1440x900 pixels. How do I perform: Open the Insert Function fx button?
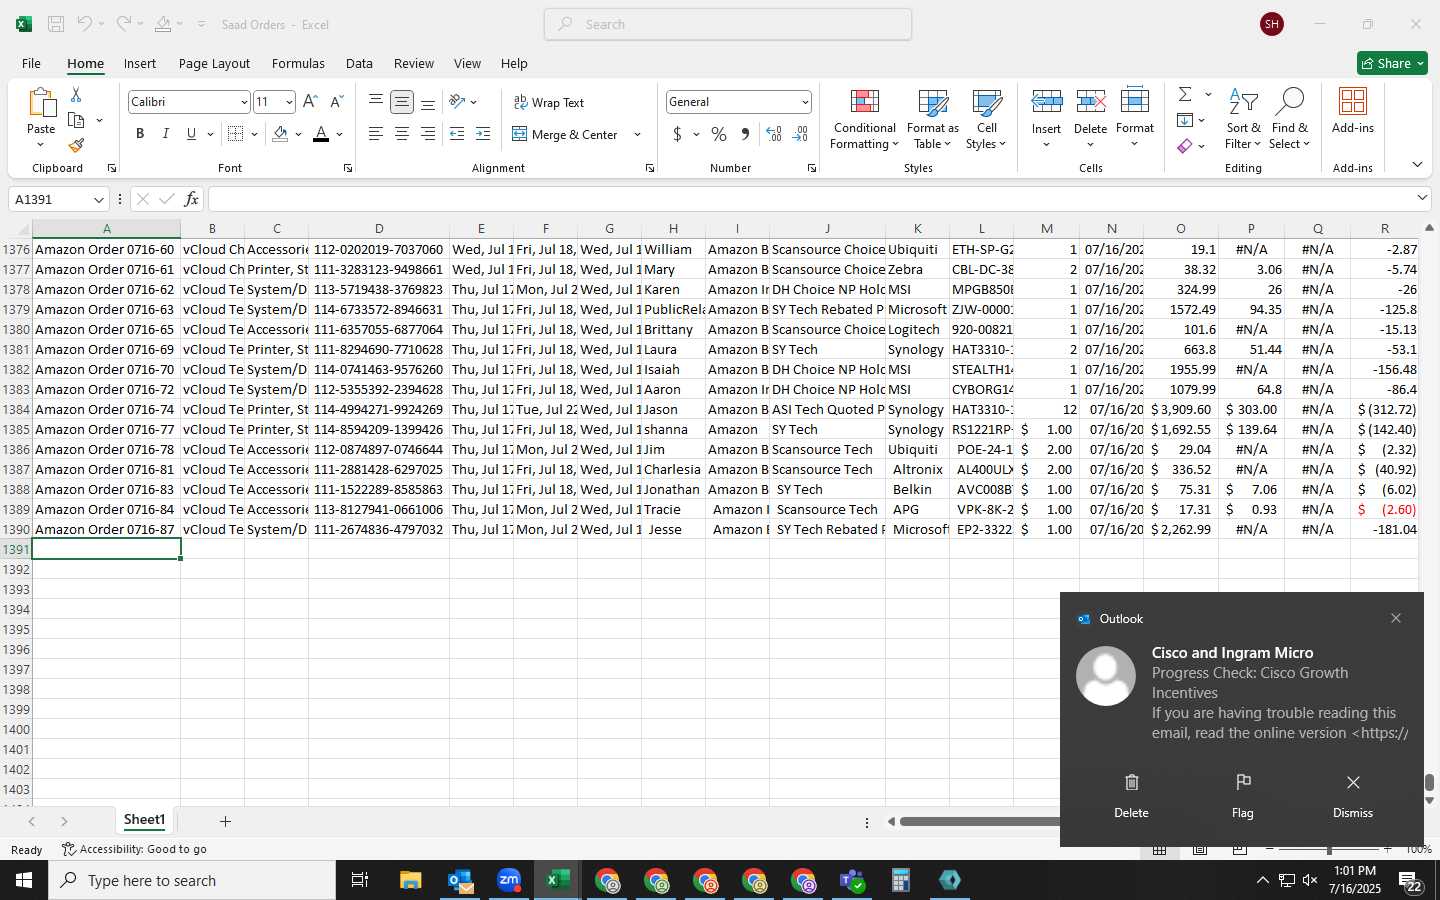tap(192, 199)
